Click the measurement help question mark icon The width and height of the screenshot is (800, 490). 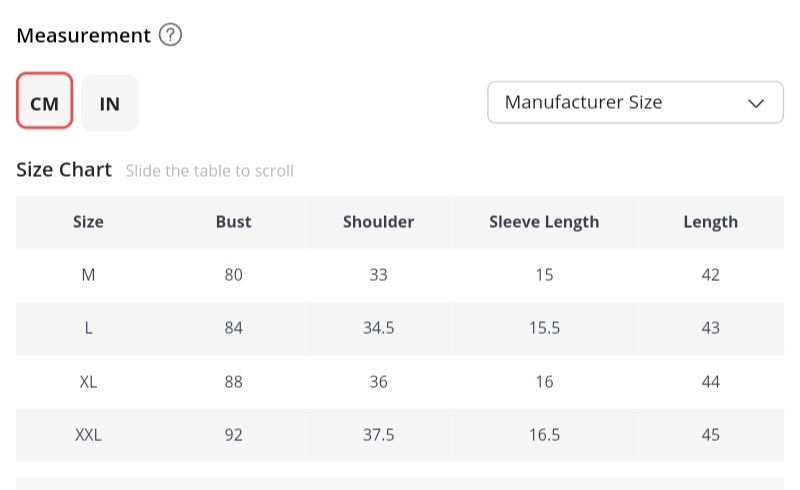pos(171,36)
